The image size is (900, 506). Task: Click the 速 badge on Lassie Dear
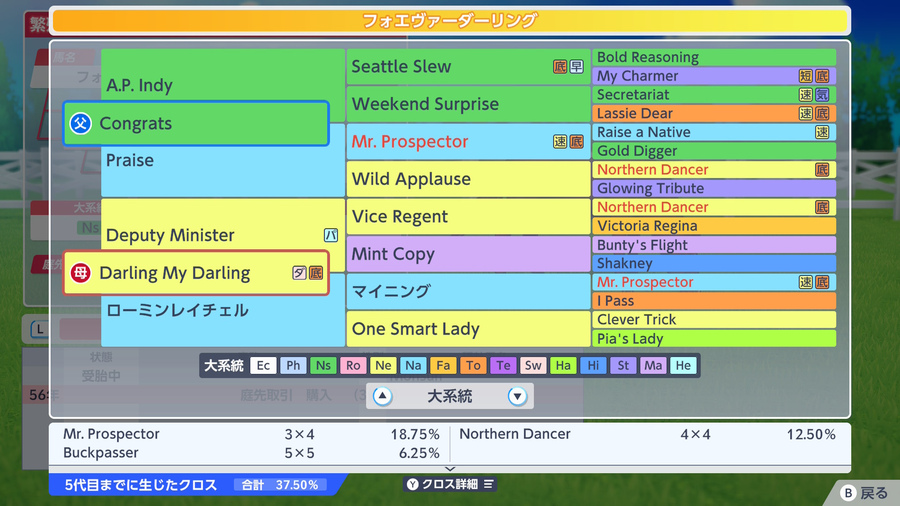tap(805, 114)
